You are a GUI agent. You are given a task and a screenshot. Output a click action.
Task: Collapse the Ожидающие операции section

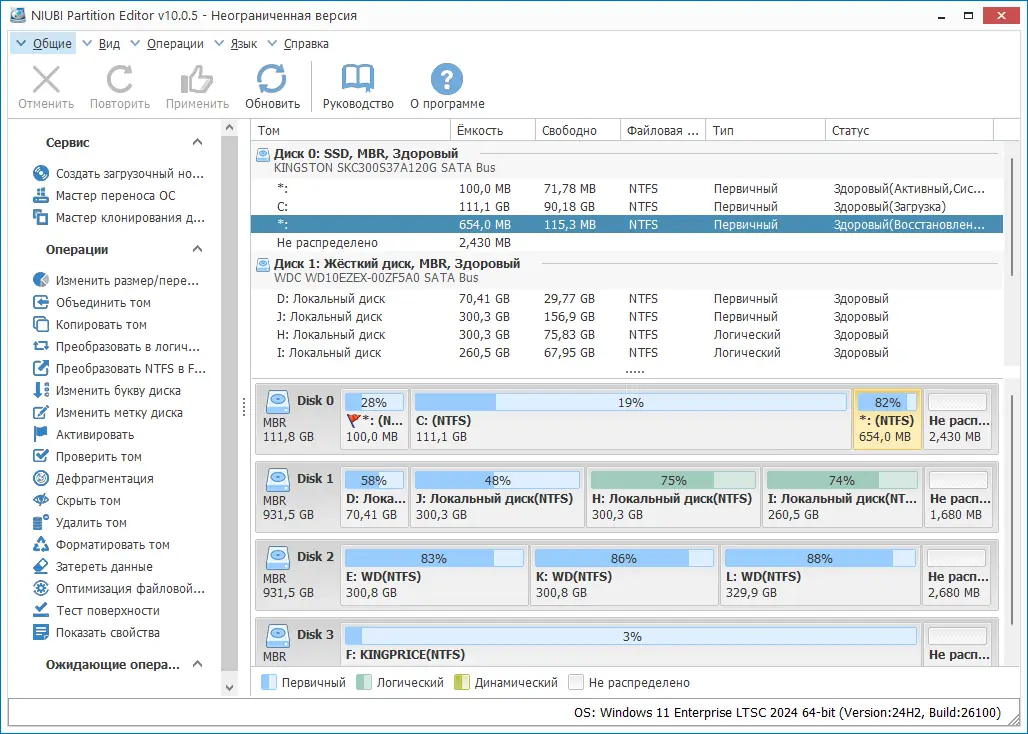[198, 664]
